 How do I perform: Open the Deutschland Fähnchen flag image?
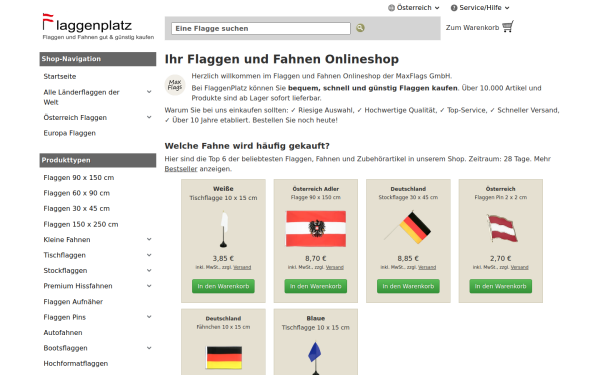click(x=224, y=357)
